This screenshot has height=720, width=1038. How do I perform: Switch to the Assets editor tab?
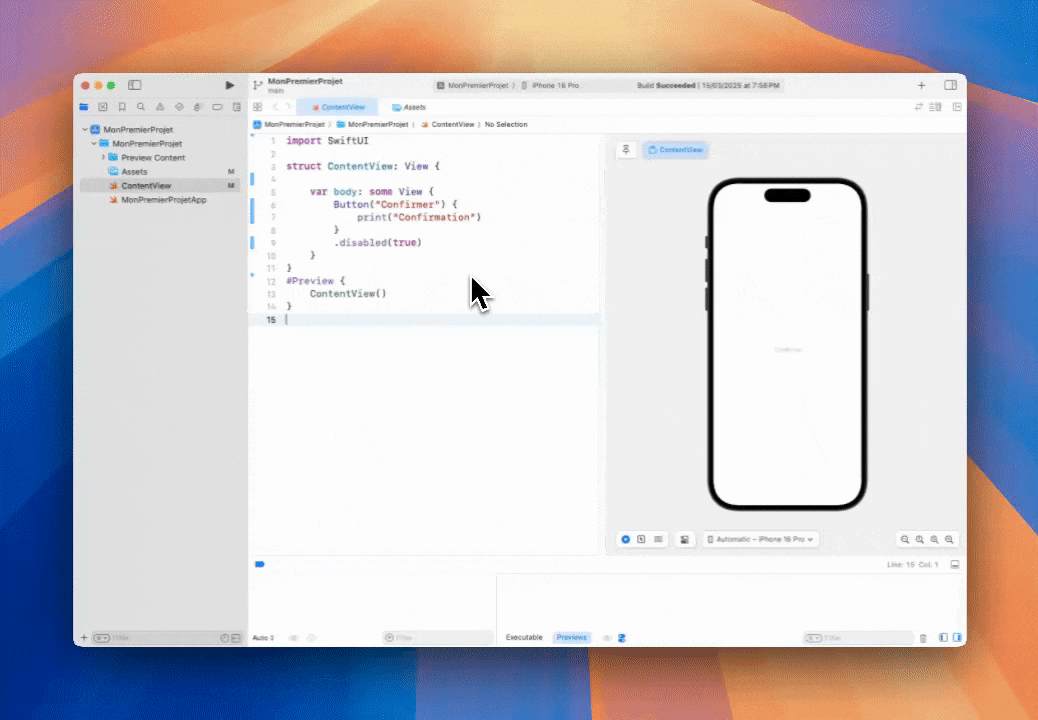click(408, 107)
